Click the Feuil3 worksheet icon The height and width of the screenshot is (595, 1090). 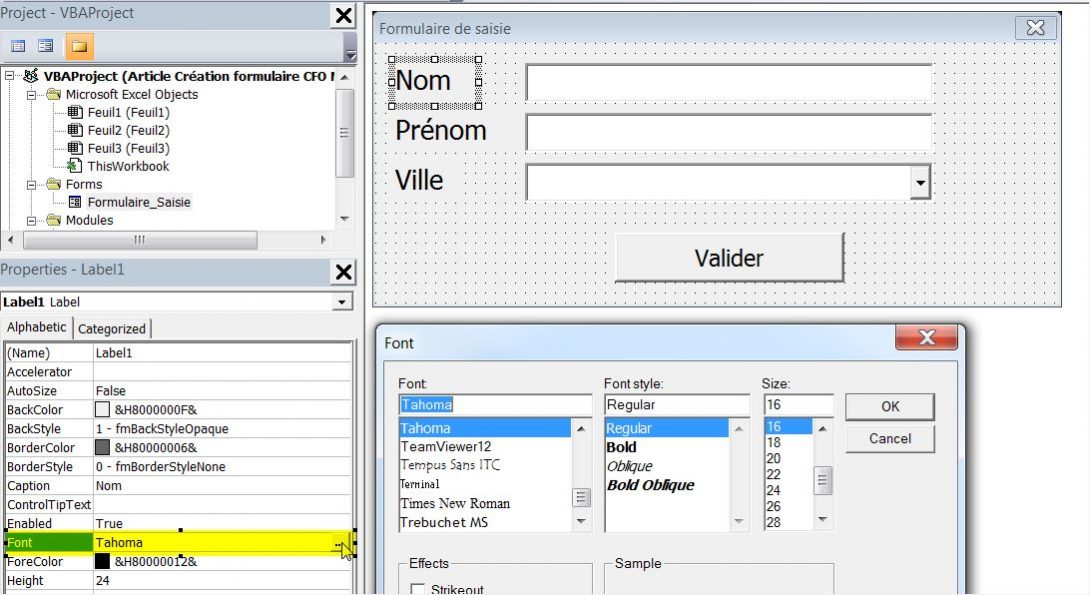(76, 145)
